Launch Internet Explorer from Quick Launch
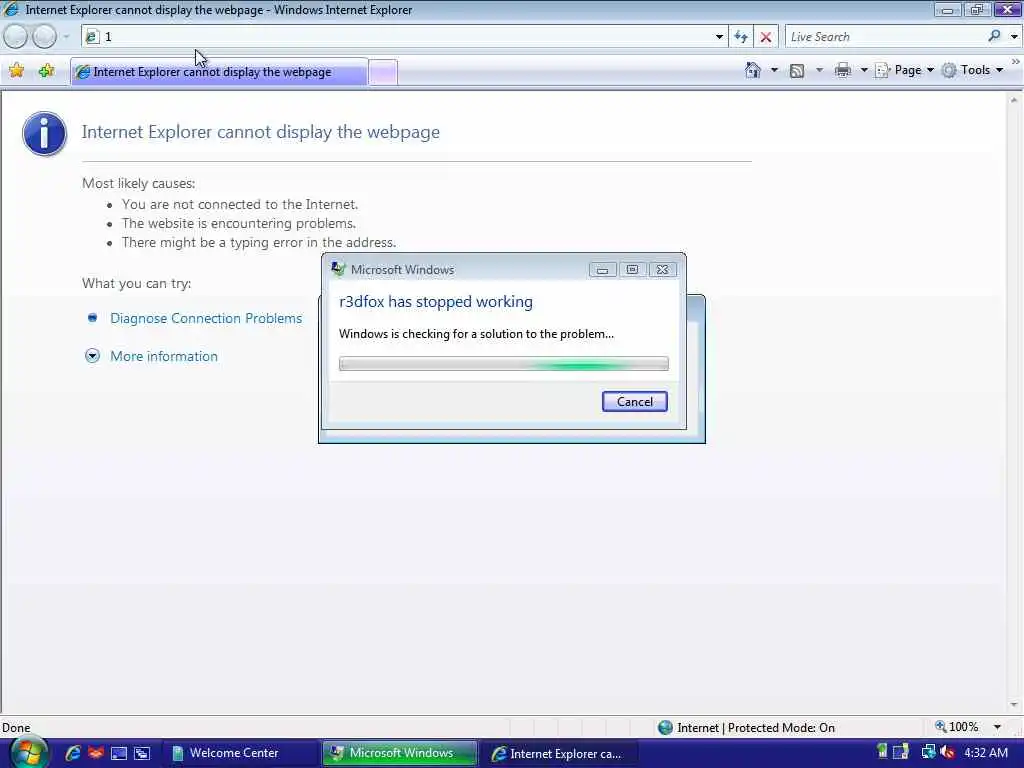This screenshot has height=768, width=1024. tap(72, 753)
